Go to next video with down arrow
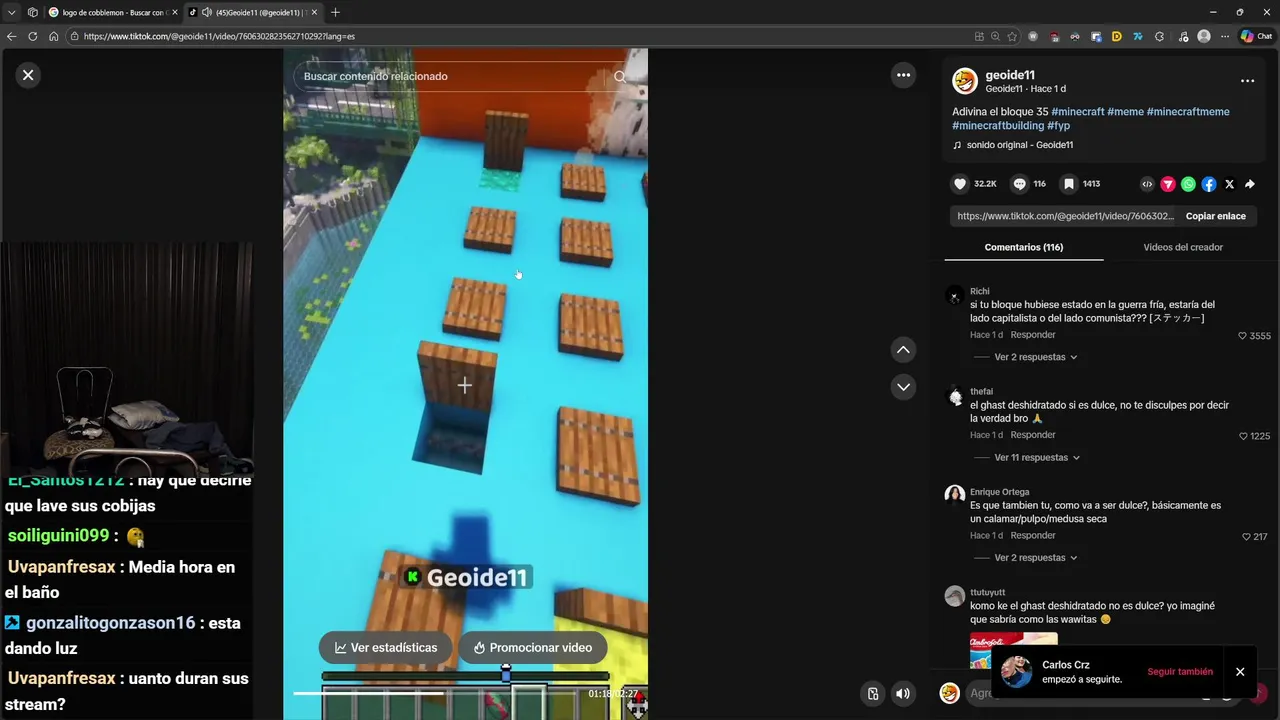The image size is (1280, 720). click(903, 386)
